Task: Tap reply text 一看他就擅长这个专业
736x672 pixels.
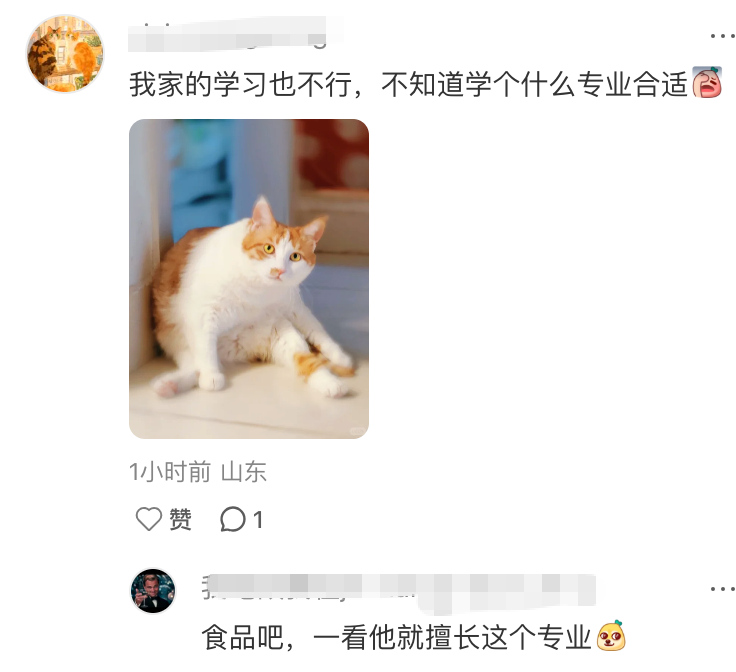Action: 452,638
